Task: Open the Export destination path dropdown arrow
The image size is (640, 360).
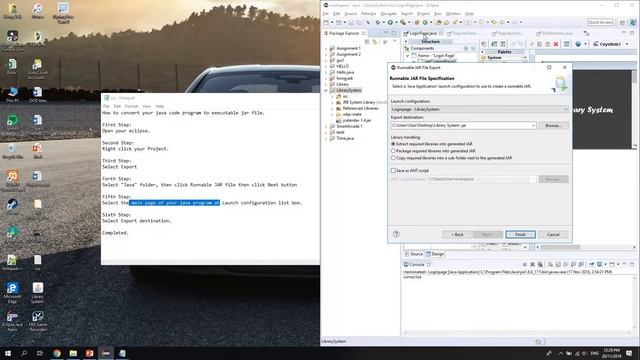Action: (x=533, y=125)
